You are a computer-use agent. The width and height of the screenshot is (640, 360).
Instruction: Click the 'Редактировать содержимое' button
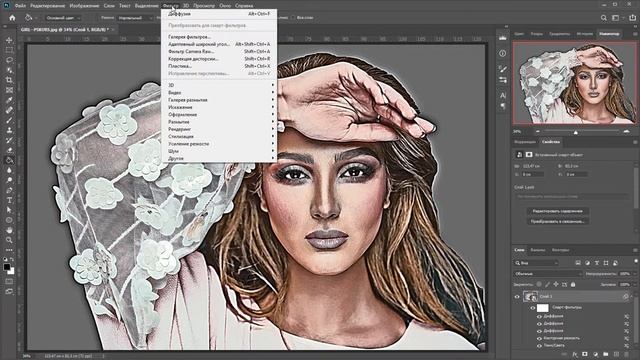[557, 211]
